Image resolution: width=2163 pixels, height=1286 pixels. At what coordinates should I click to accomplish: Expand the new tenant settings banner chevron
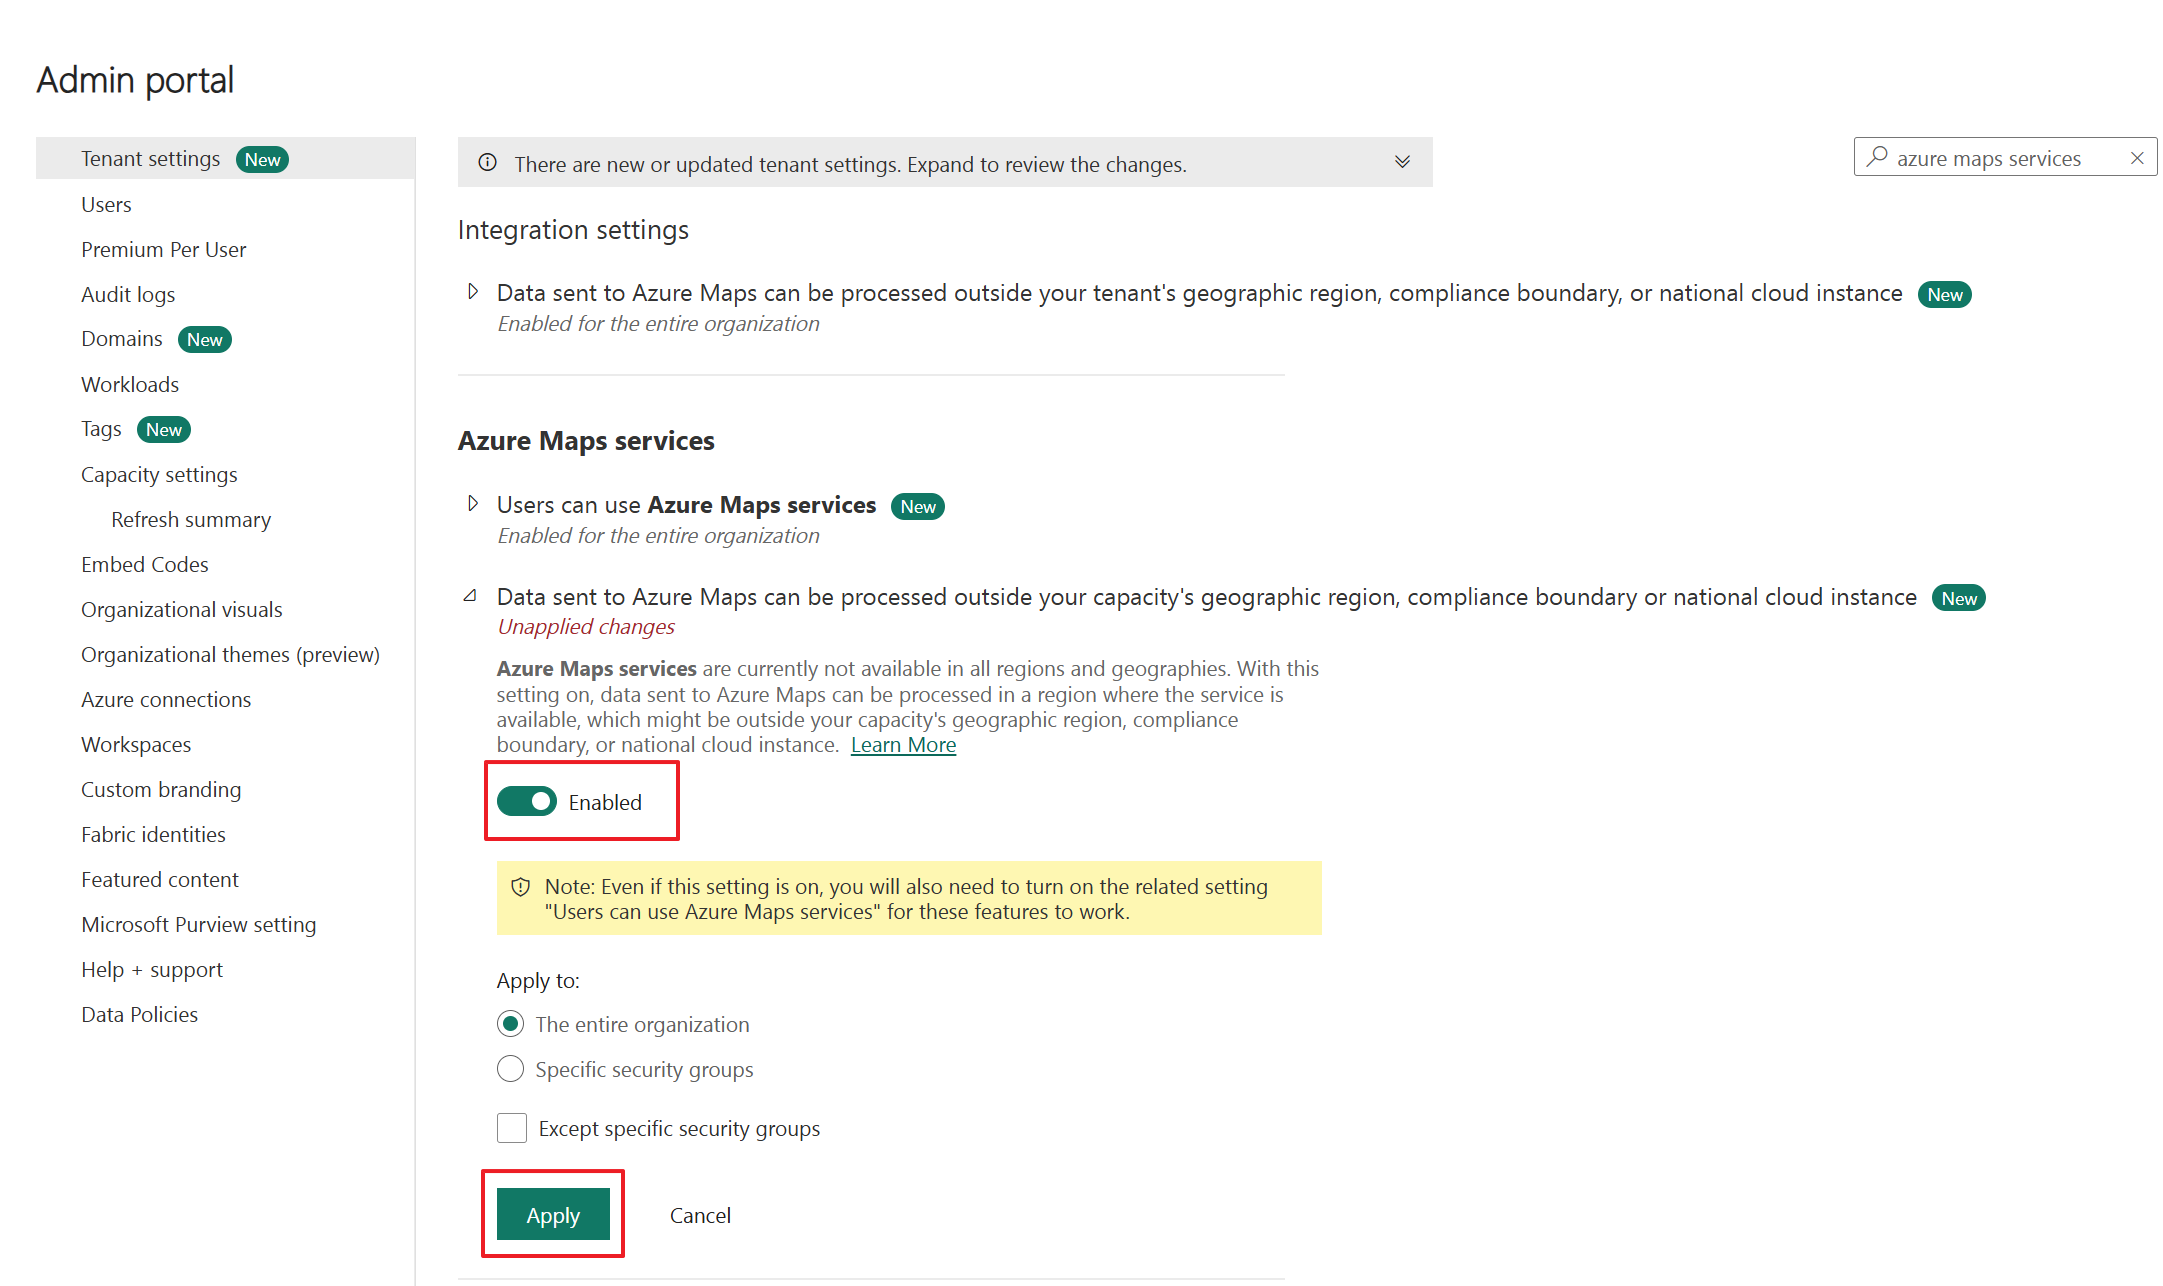[x=1402, y=162]
